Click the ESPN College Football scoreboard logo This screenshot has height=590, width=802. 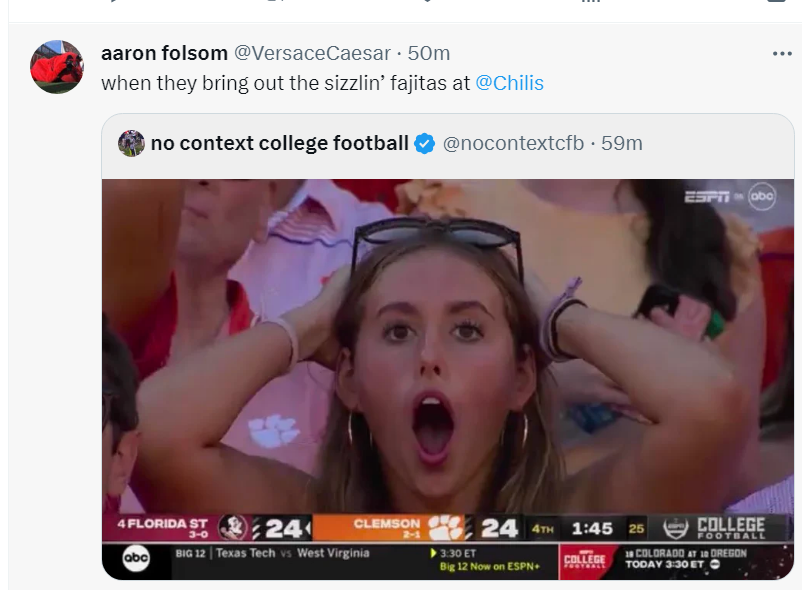click(714, 527)
